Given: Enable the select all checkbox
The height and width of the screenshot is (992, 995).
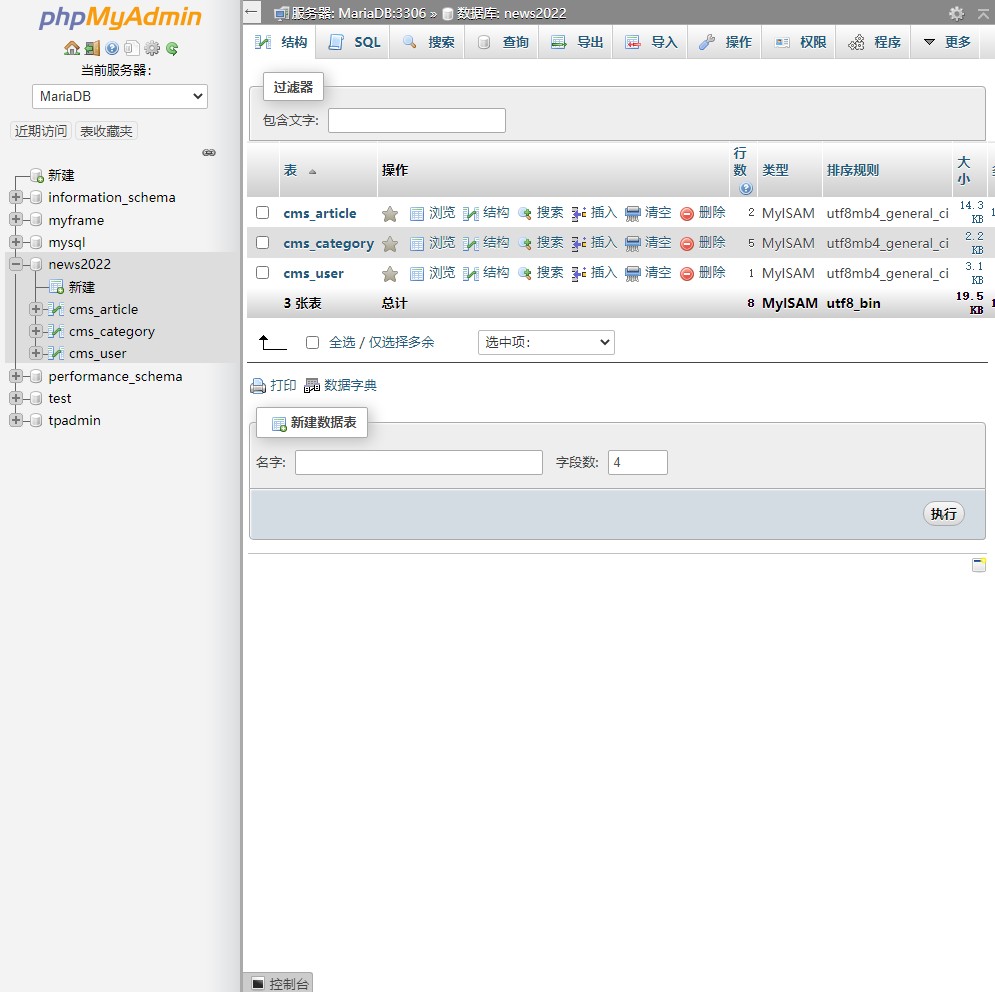Looking at the screenshot, I should (x=312, y=342).
